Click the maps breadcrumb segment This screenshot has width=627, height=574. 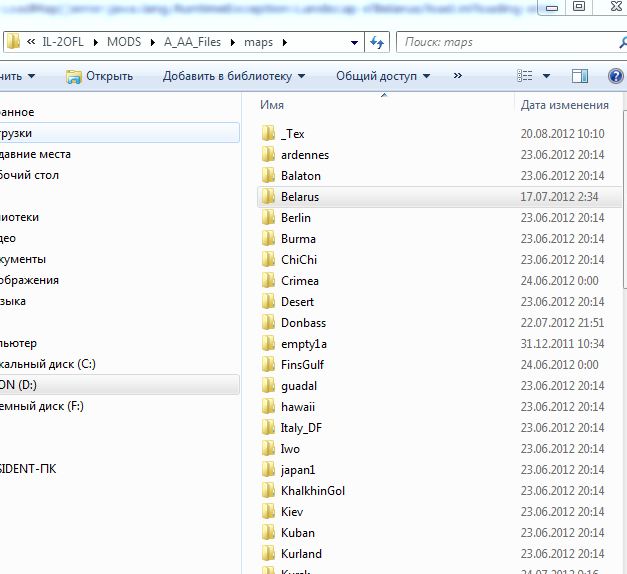258,42
